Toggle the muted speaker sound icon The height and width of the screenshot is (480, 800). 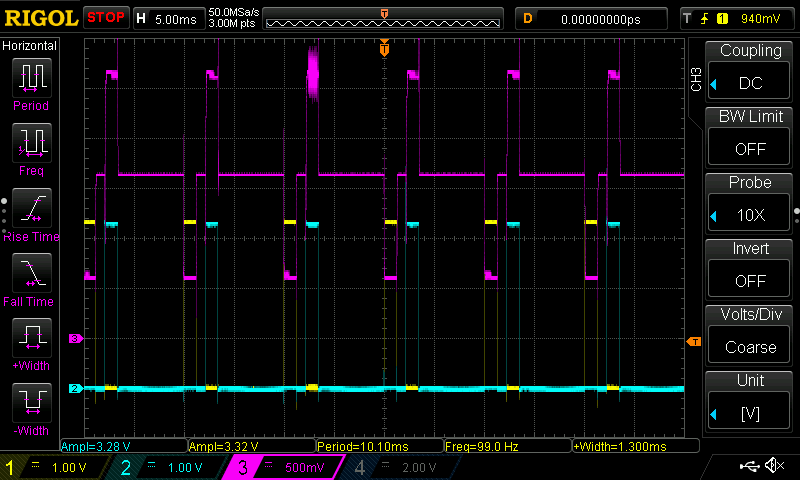775,465
